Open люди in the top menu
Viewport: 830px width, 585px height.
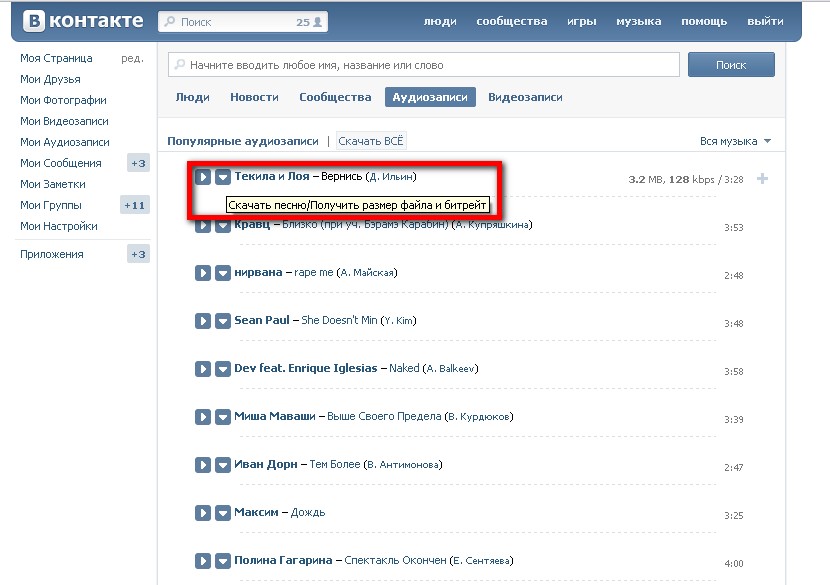440,22
